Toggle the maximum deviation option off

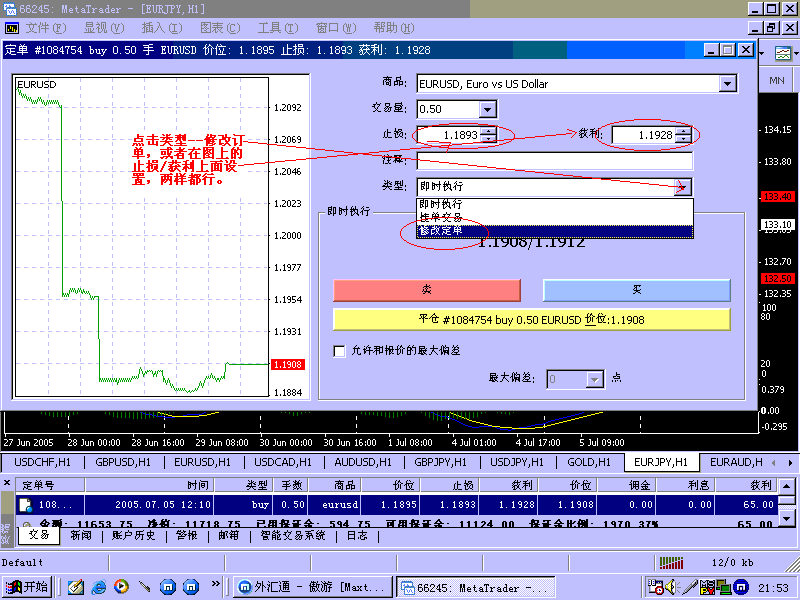pyautogui.click(x=339, y=351)
